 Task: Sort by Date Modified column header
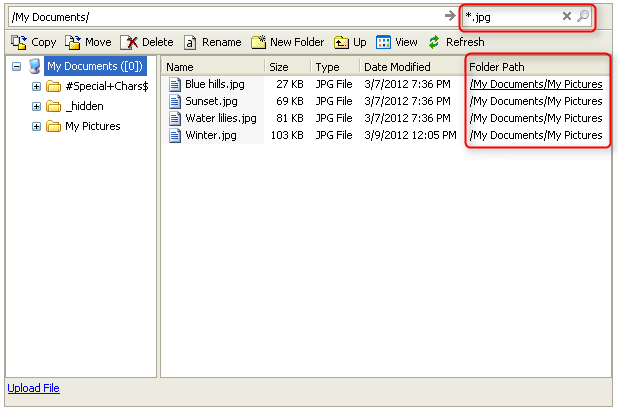click(x=412, y=67)
